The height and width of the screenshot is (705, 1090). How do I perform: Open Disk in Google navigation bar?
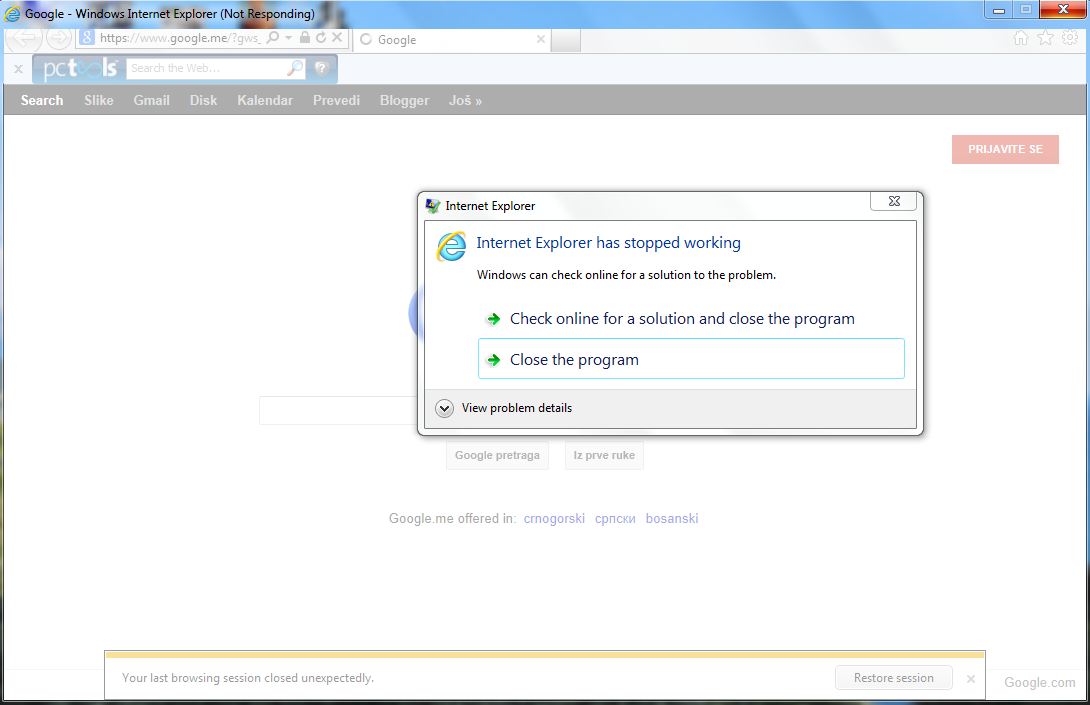[x=203, y=100]
